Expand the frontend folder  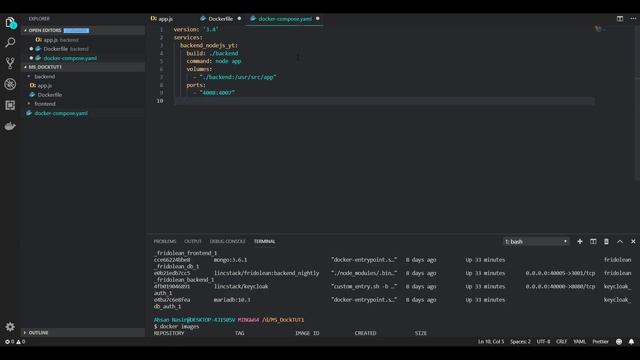coord(45,104)
